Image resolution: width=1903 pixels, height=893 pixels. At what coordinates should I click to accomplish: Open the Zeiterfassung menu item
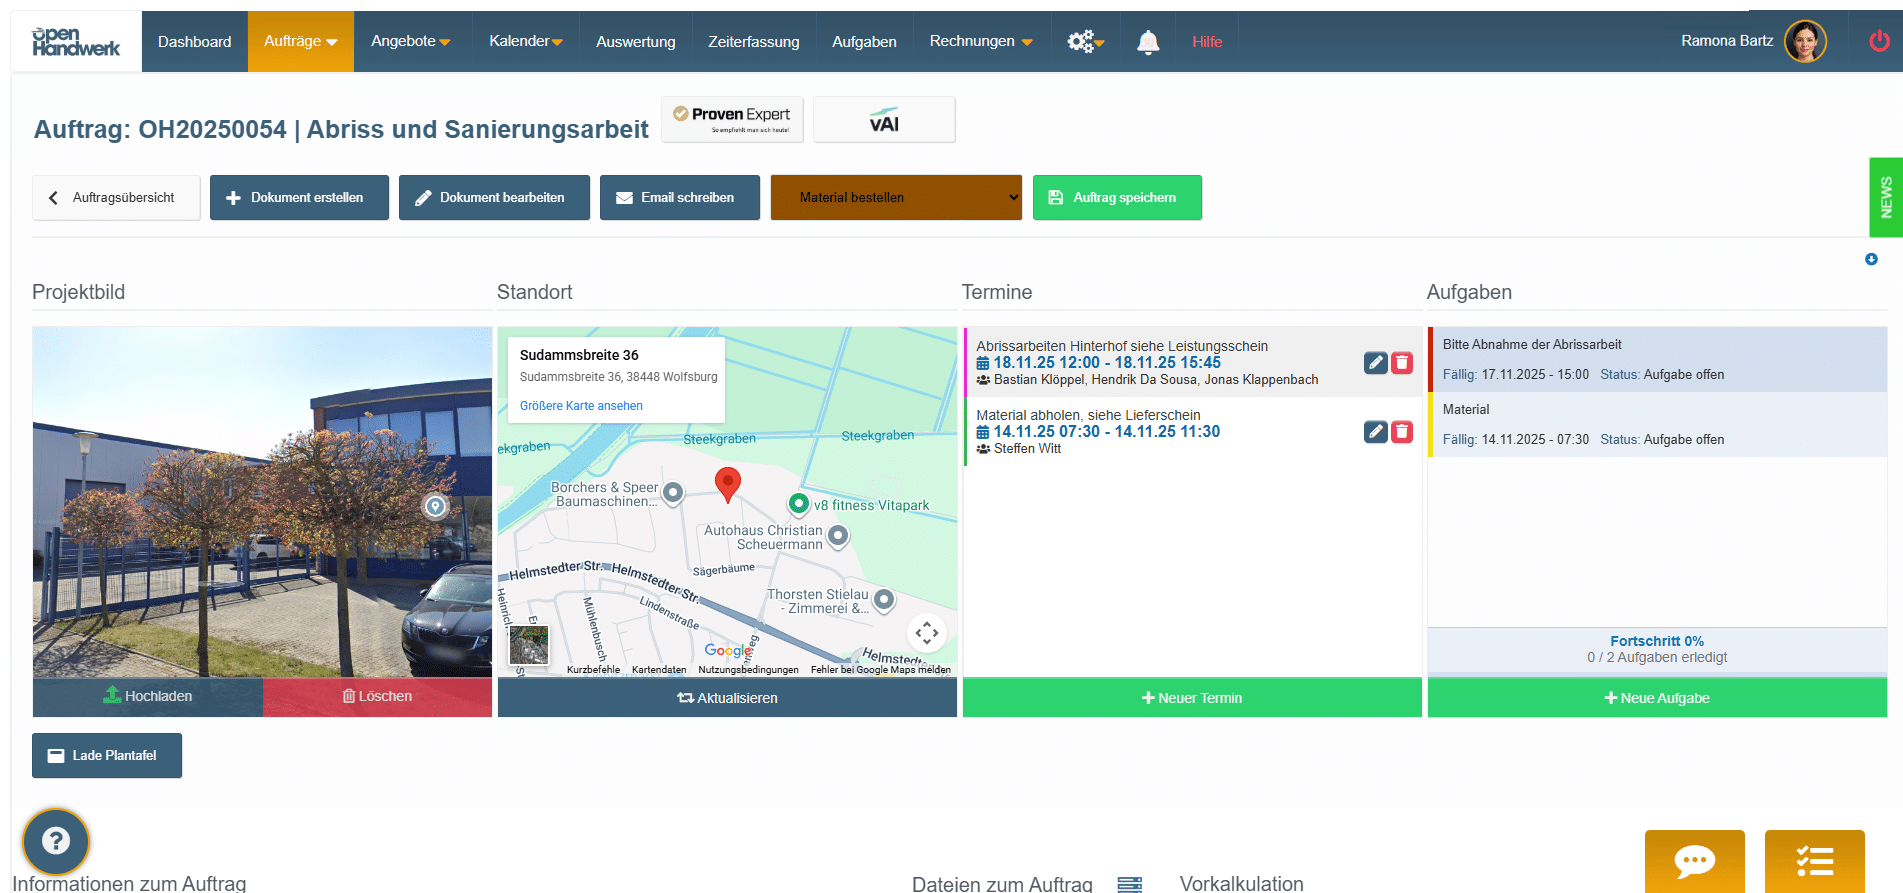point(753,42)
